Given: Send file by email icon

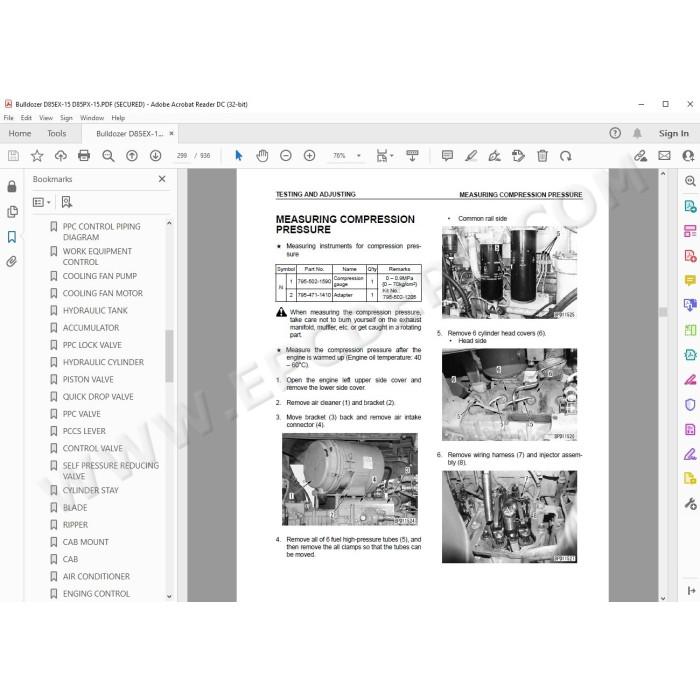Looking at the screenshot, I should click(664, 155).
